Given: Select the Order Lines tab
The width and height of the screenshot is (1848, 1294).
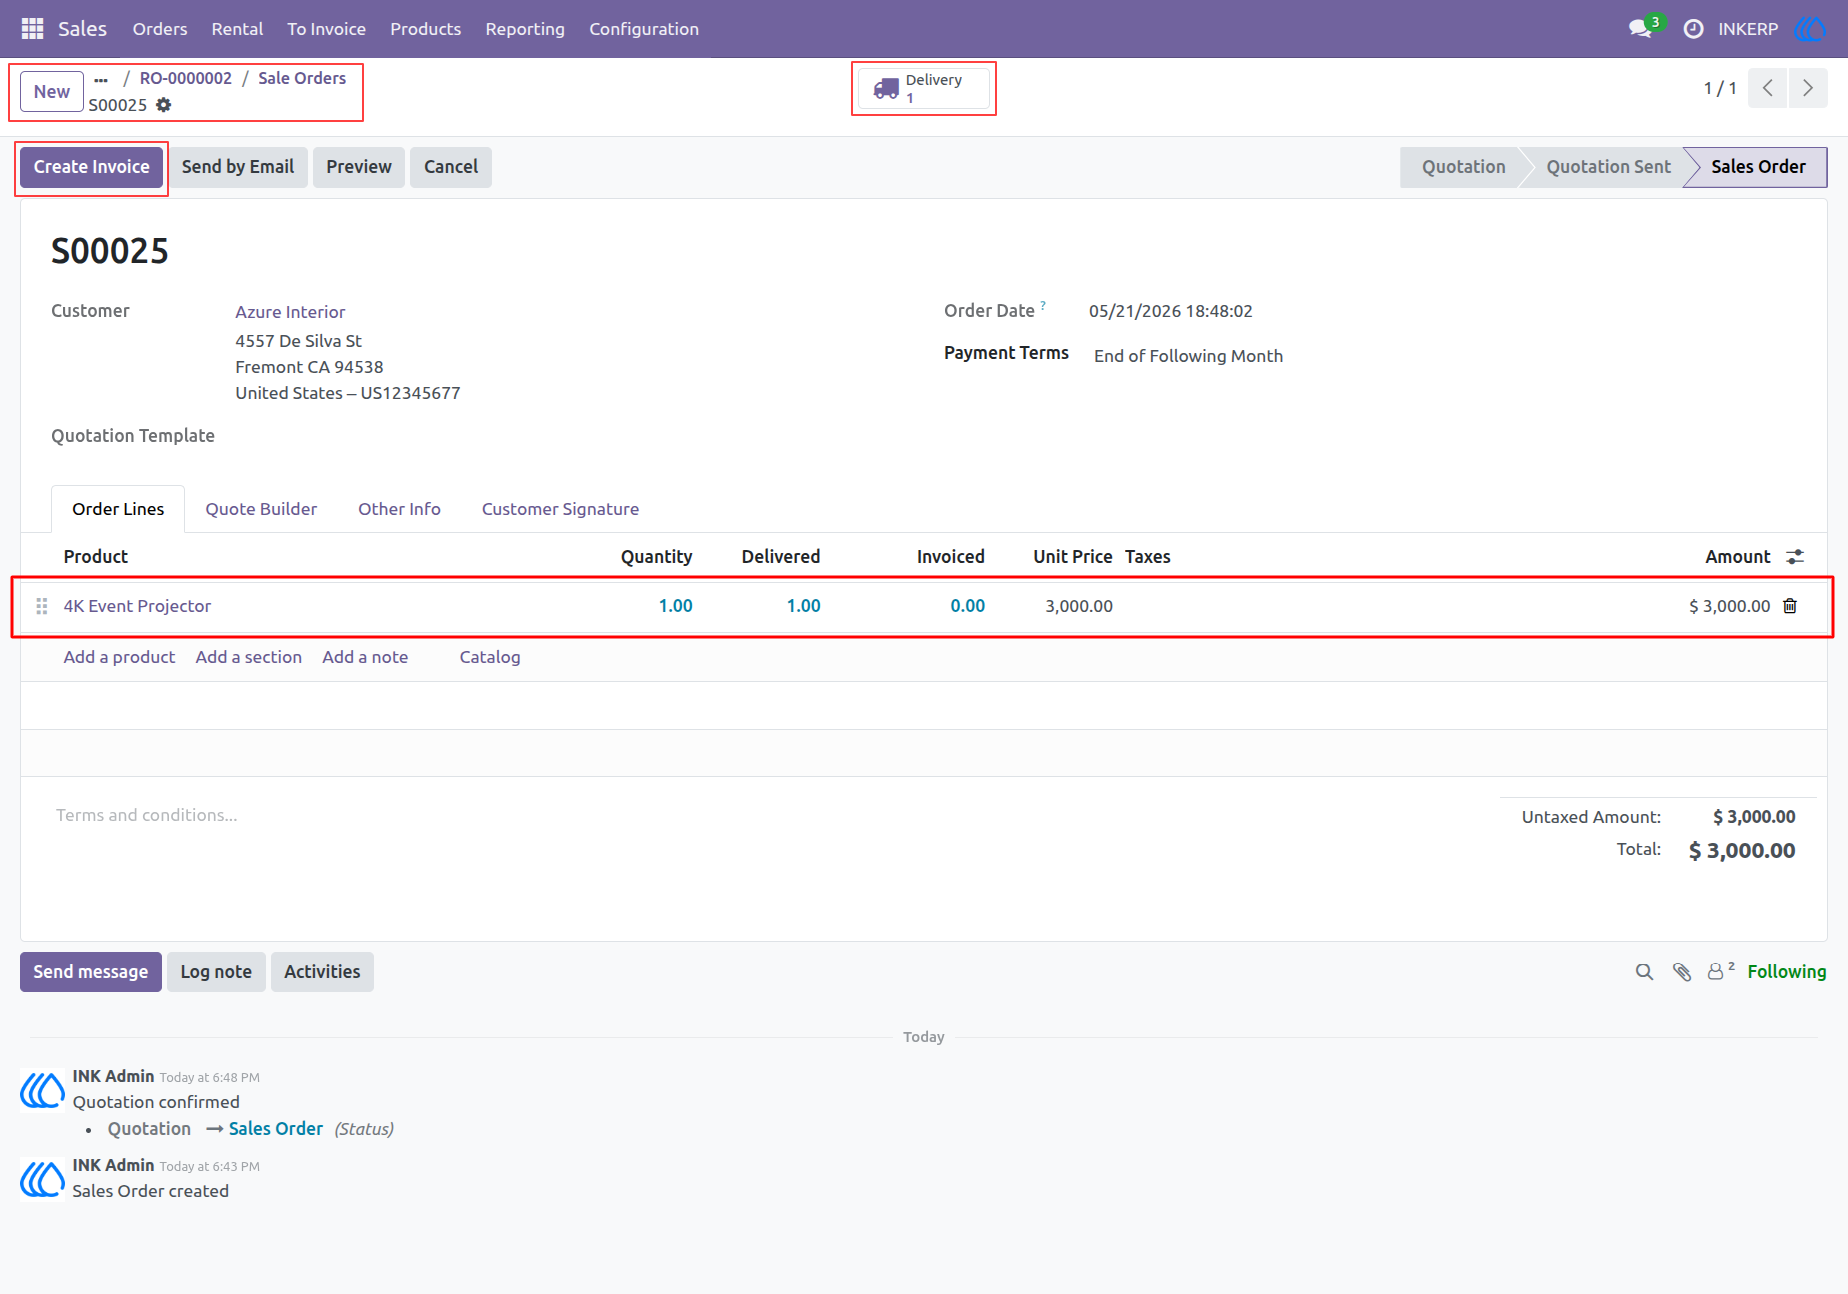Looking at the screenshot, I should (118, 509).
